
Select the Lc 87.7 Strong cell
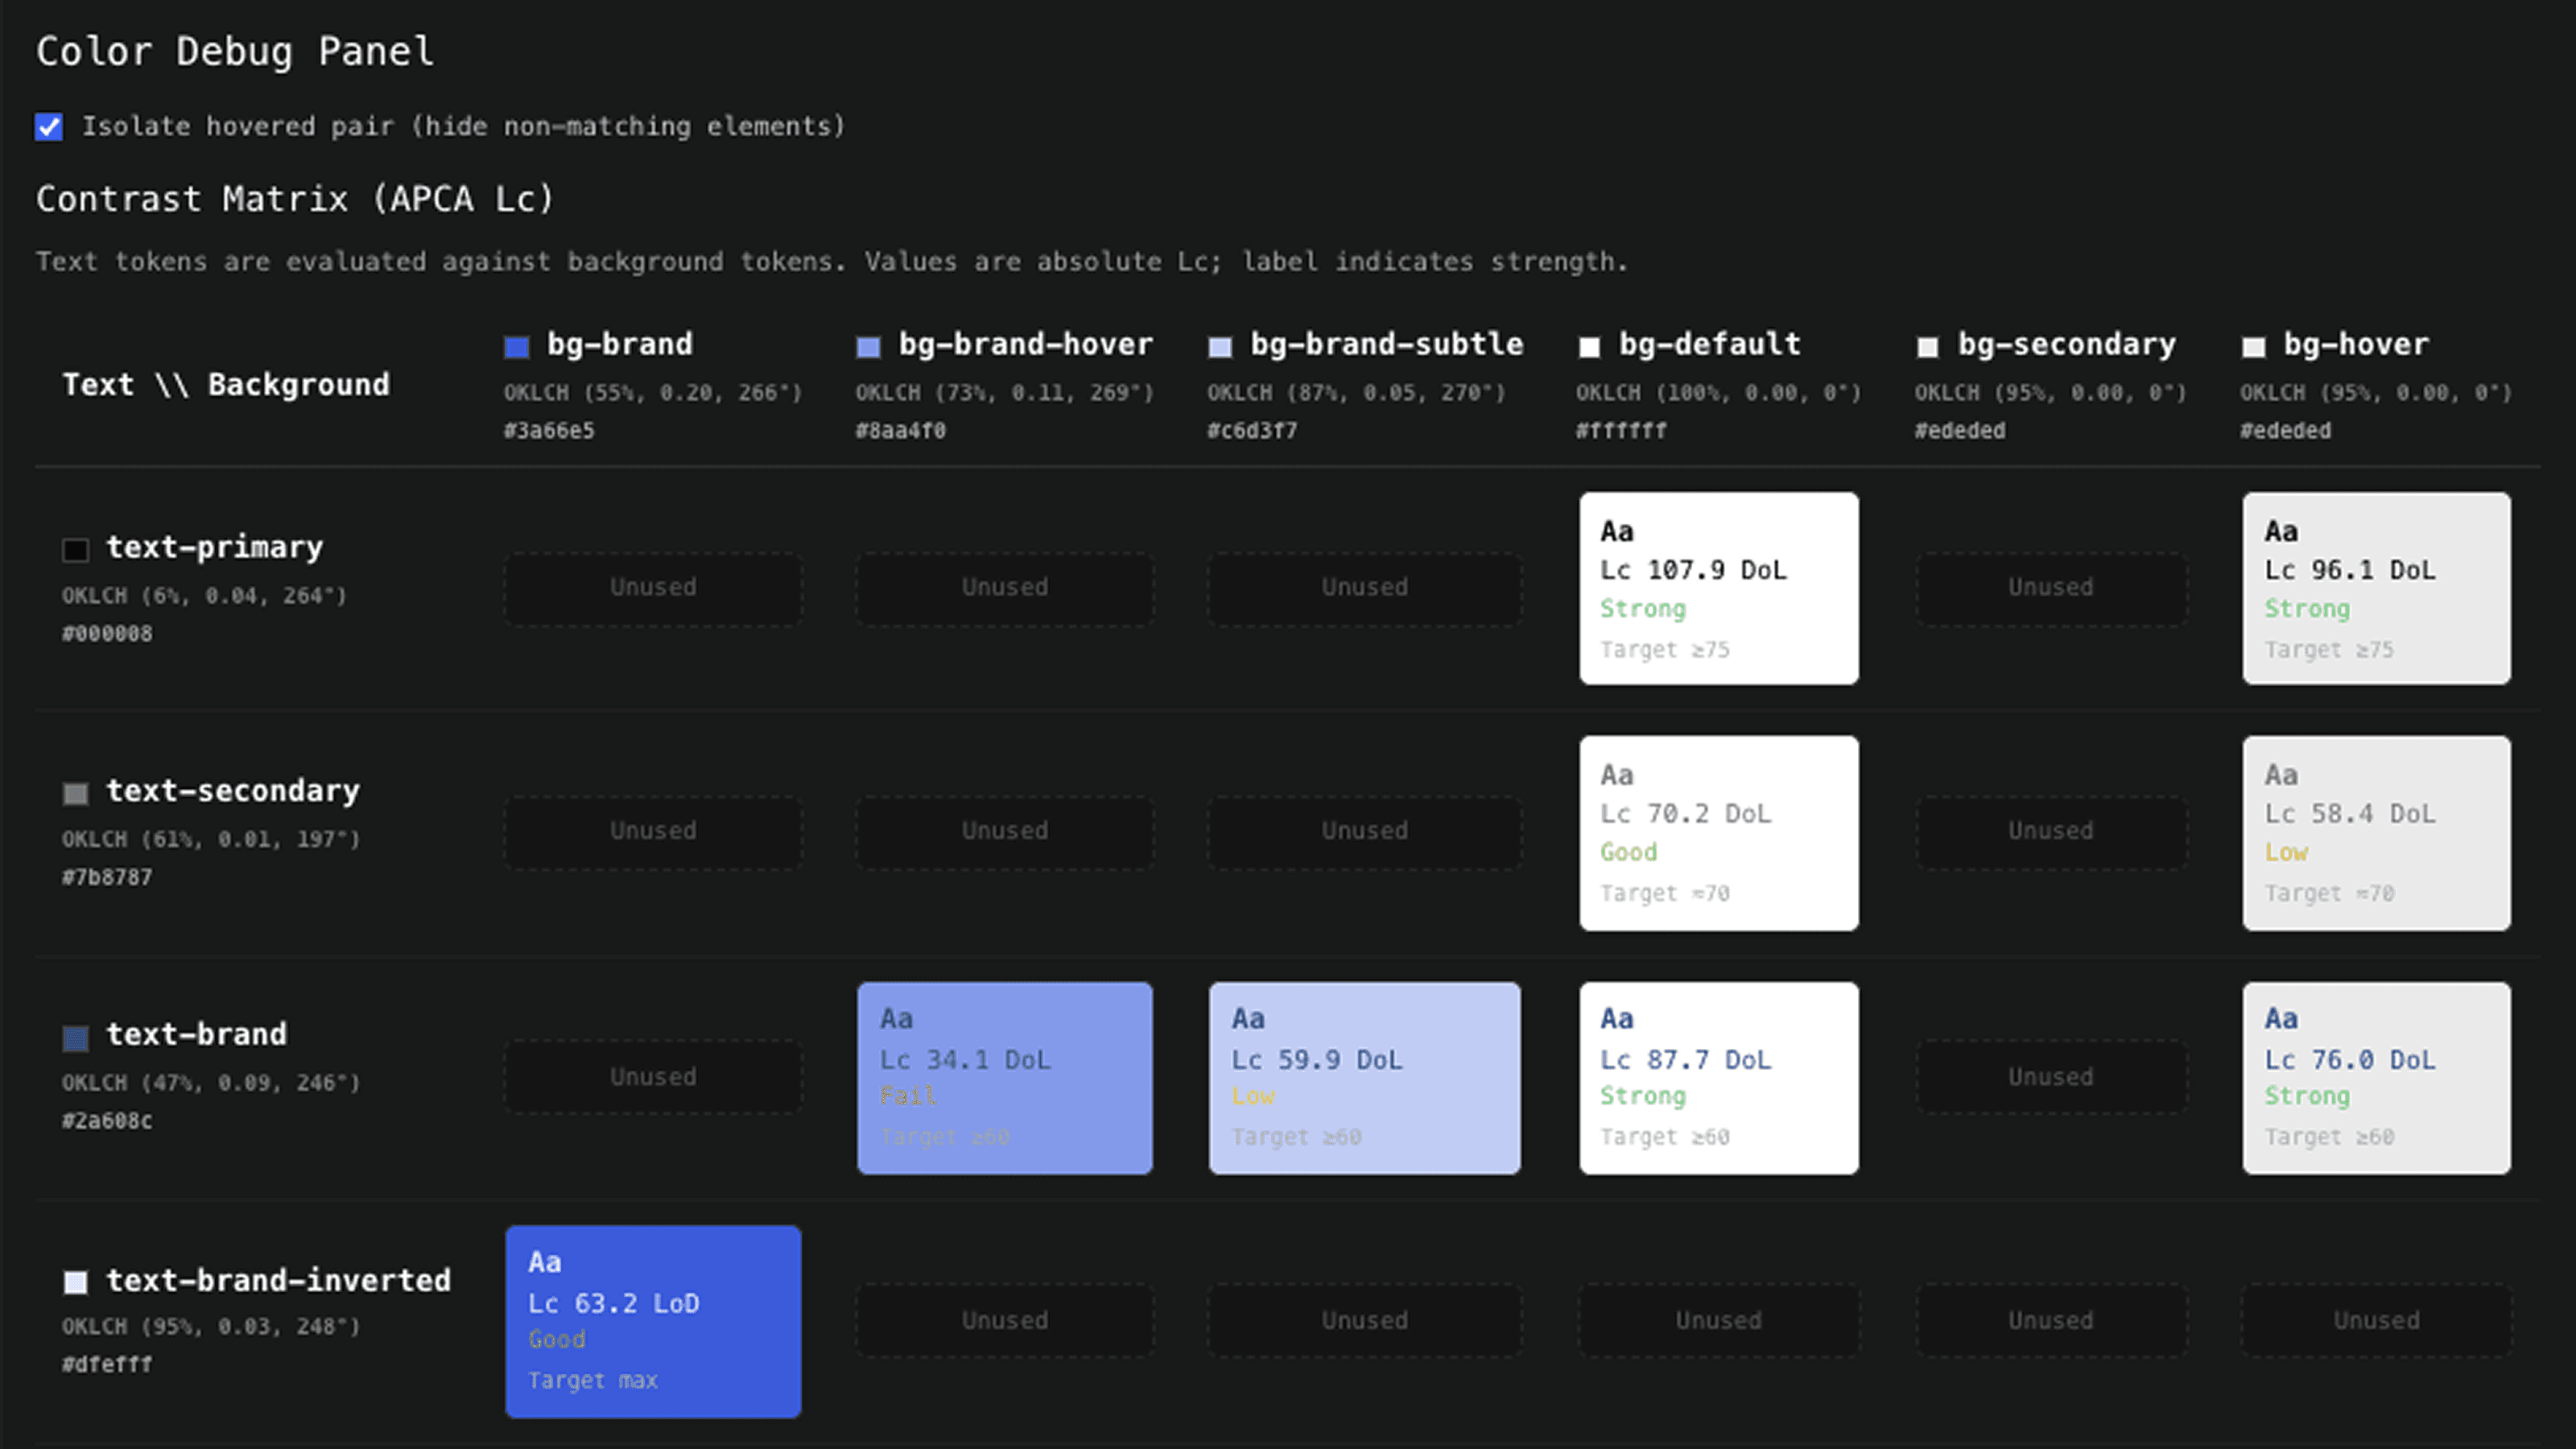(1718, 1078)
